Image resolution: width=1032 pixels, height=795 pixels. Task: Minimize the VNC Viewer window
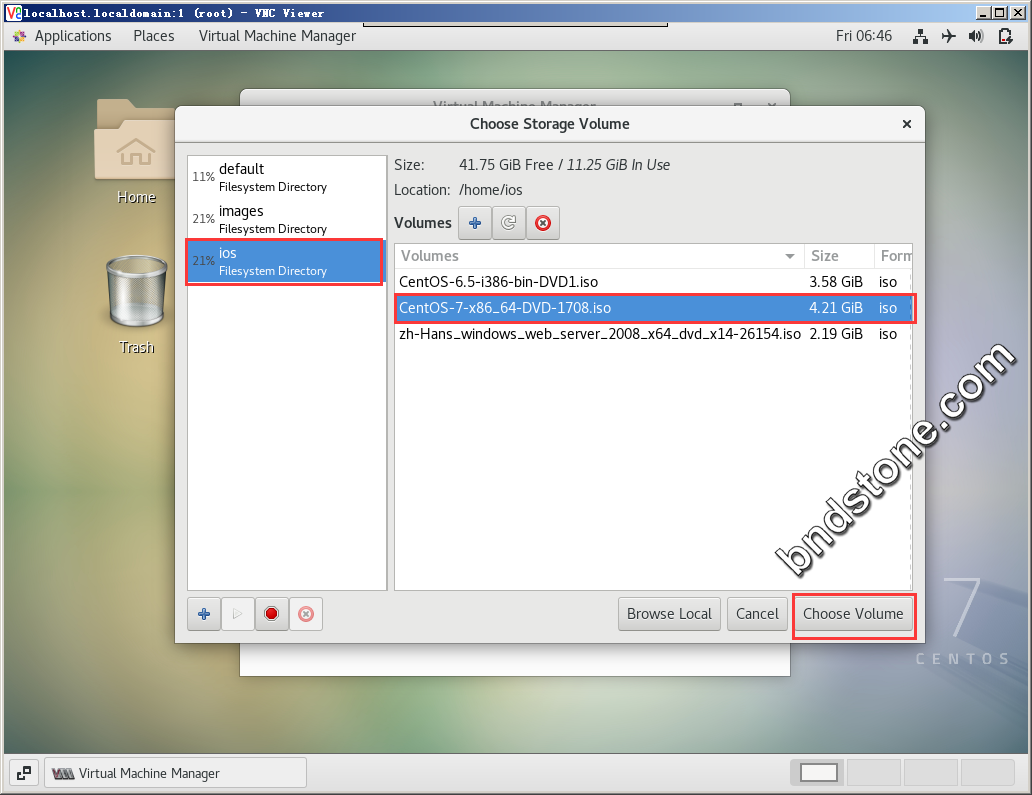(x=984, y=13)
